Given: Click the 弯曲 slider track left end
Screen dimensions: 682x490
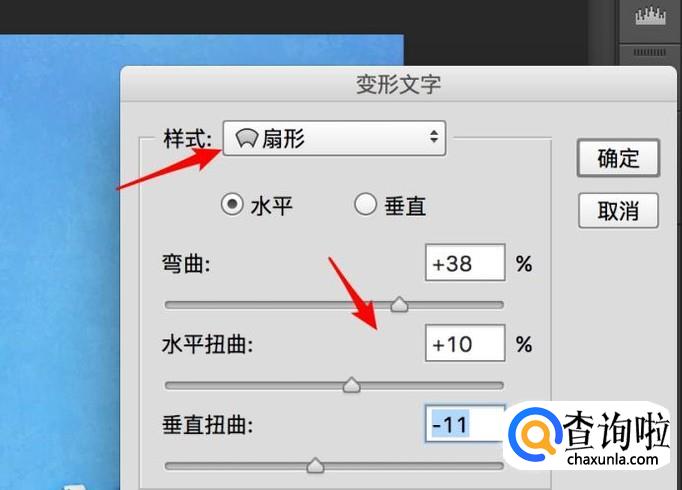Looking at the screenshot, I should coord(170,305).
